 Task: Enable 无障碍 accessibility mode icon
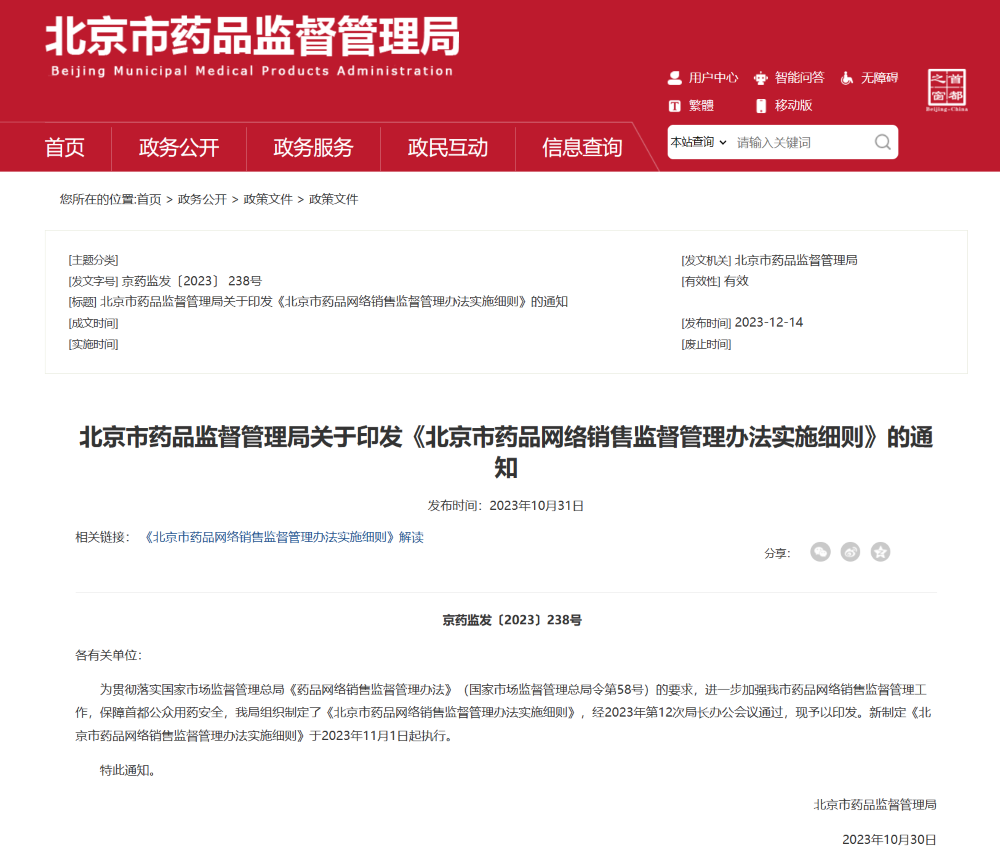846,78
